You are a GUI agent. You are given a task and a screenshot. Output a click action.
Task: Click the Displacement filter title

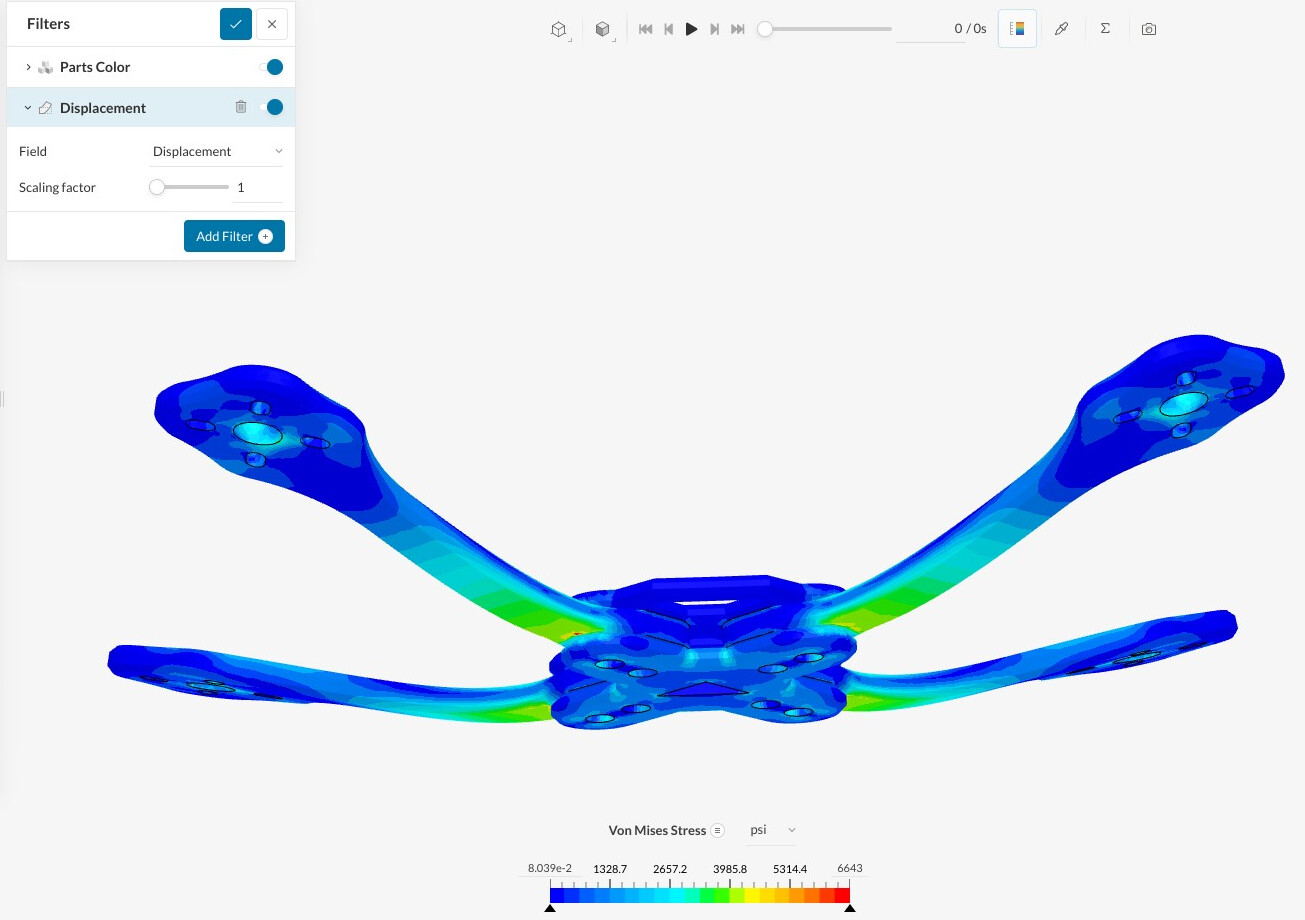103,108
